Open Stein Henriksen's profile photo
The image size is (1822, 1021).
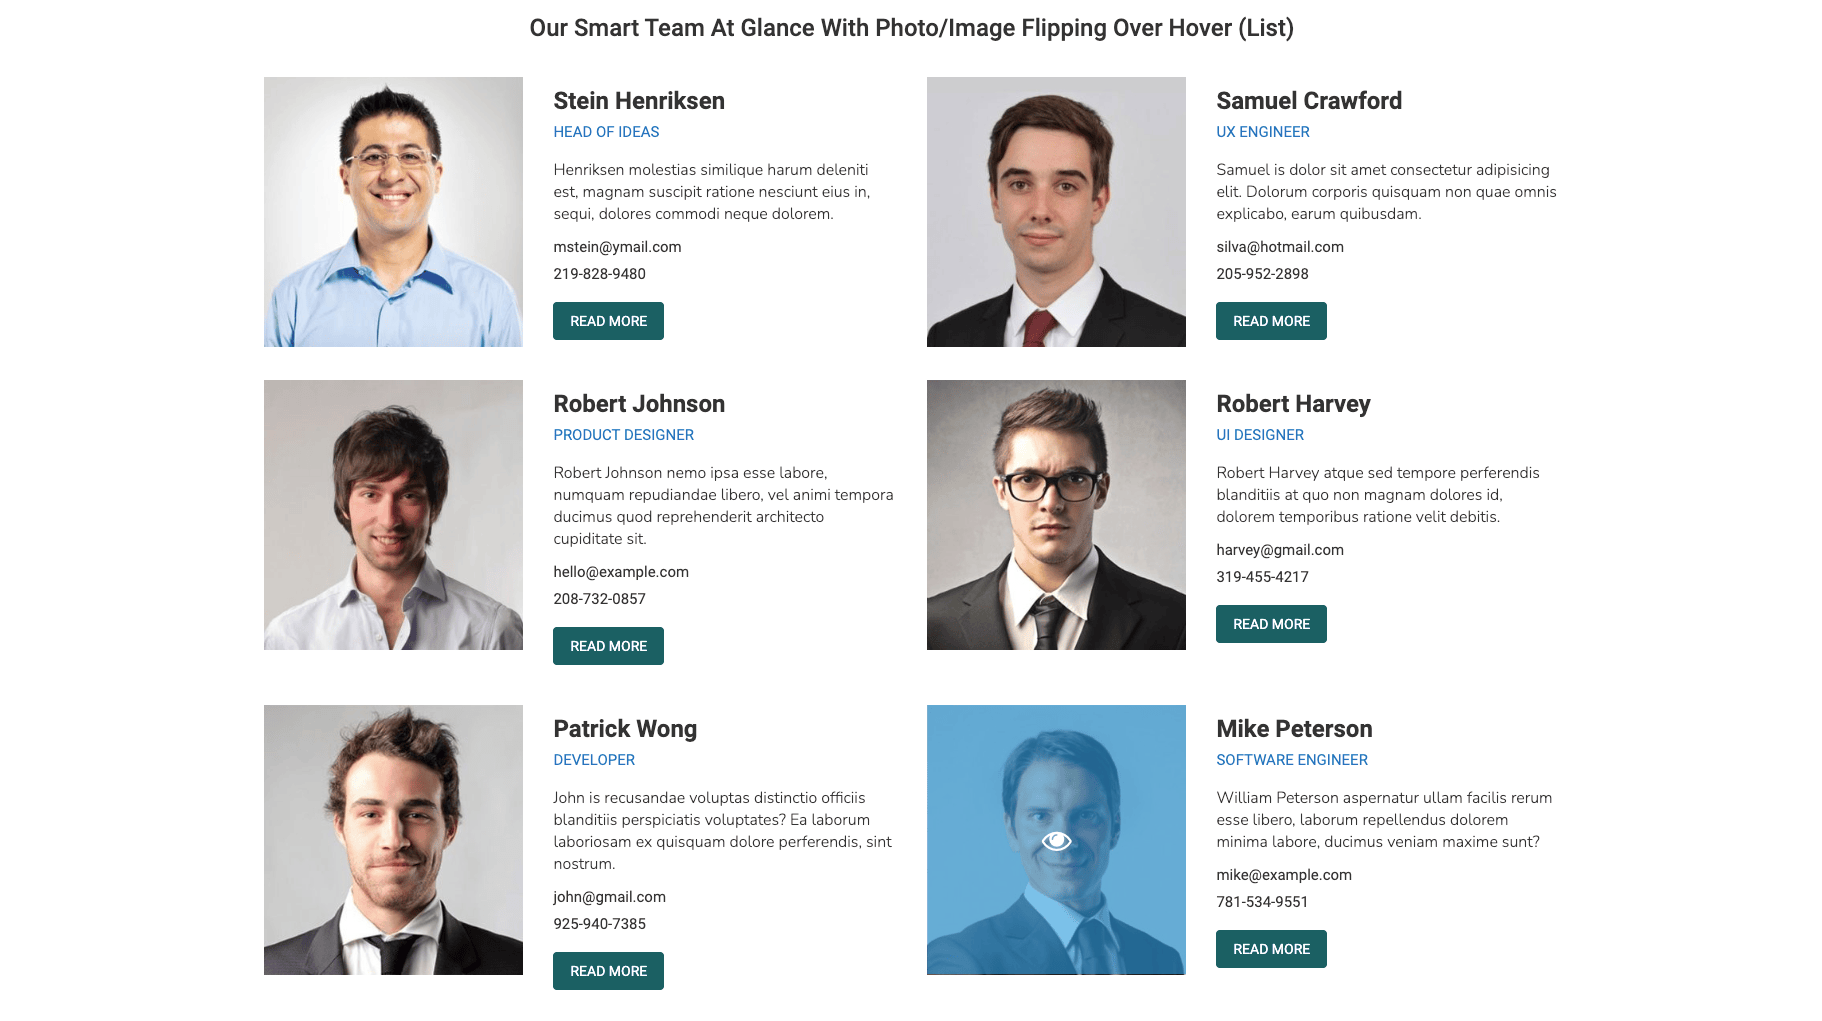pyautogui.click(x=393, y=212)
